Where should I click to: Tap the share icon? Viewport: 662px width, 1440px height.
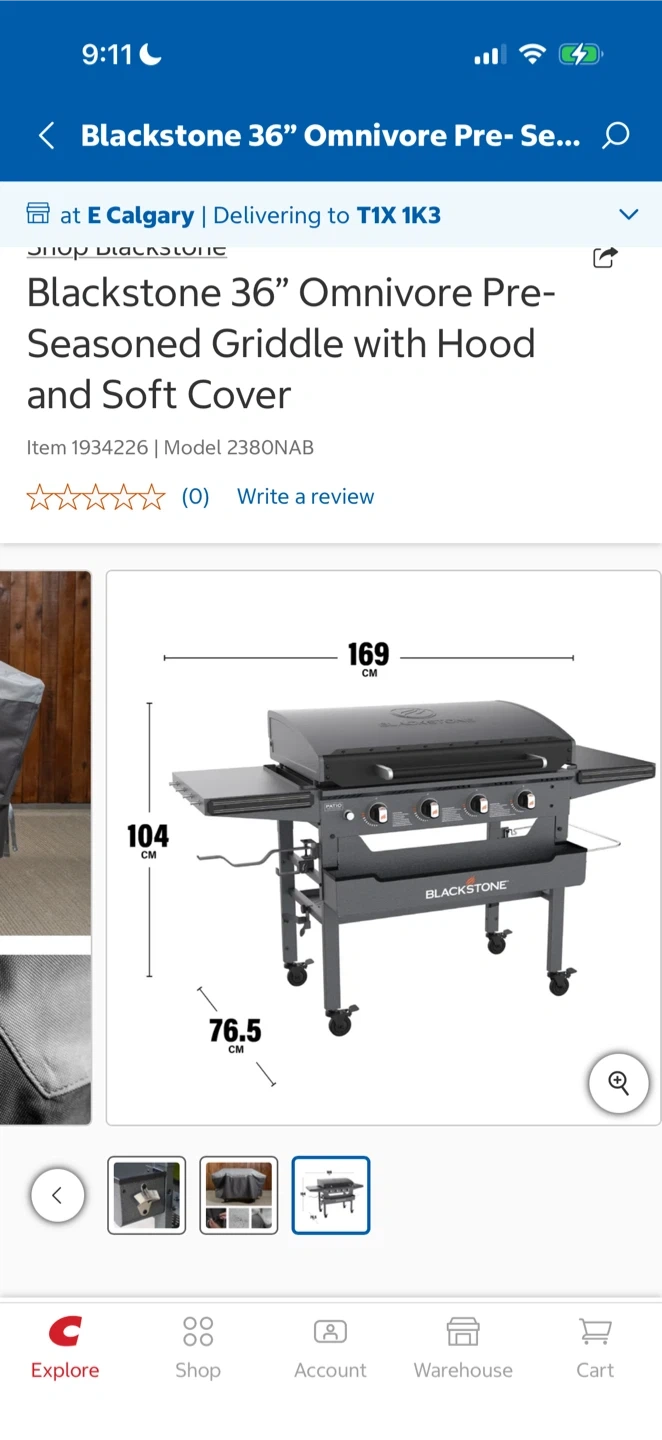point(605,257)
